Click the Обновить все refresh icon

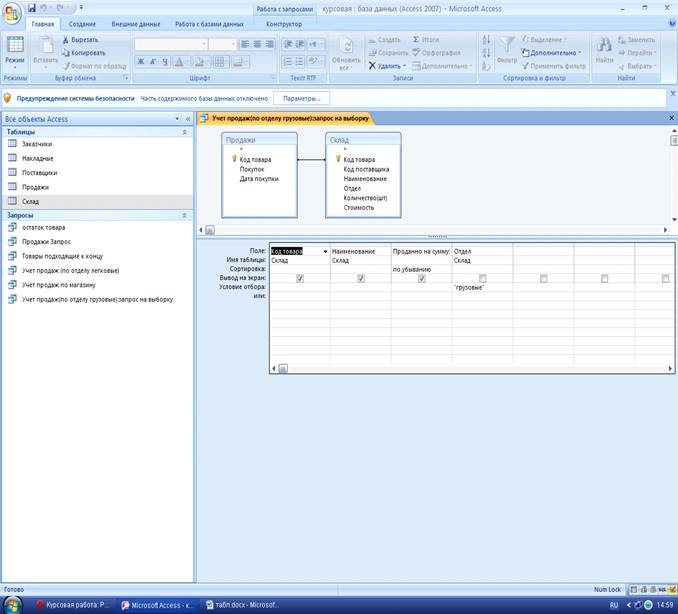pyautogui.click(x=347, y=47)
